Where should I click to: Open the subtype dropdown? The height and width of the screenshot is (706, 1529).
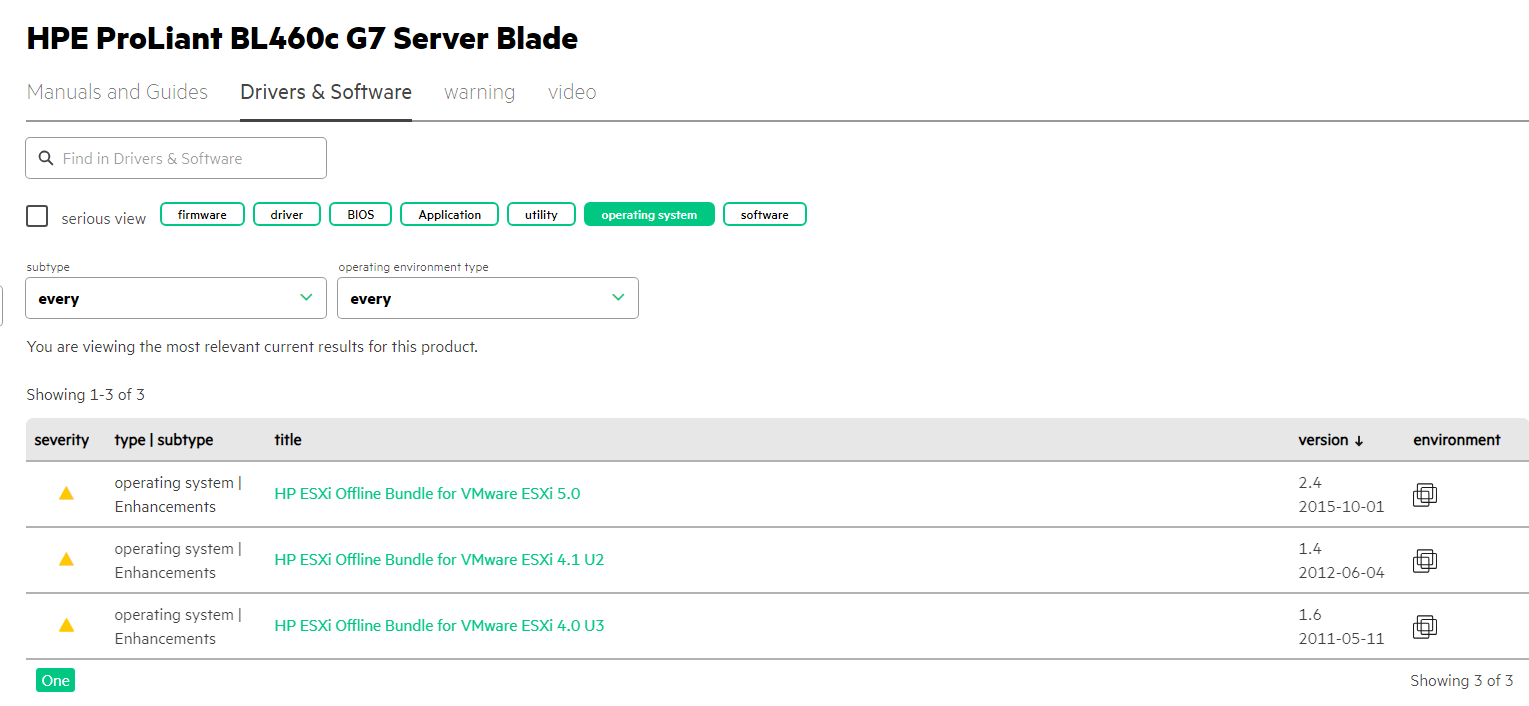coord(176,298)
